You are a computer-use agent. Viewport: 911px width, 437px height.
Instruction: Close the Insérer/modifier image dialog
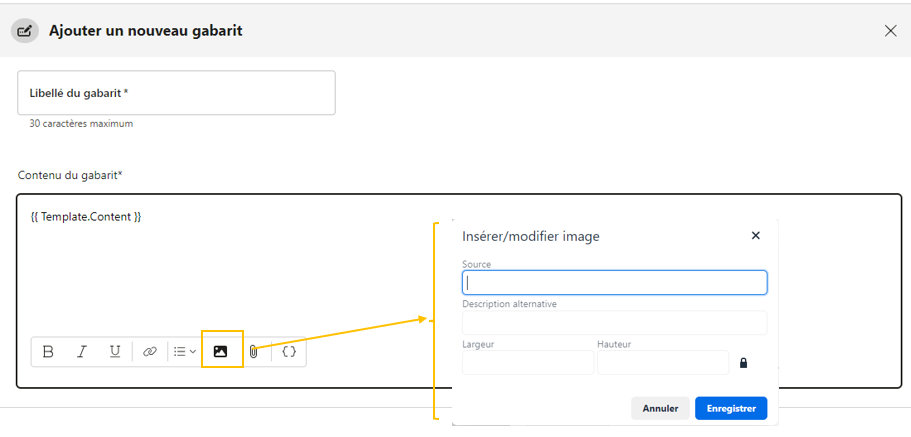coord(755,236)
